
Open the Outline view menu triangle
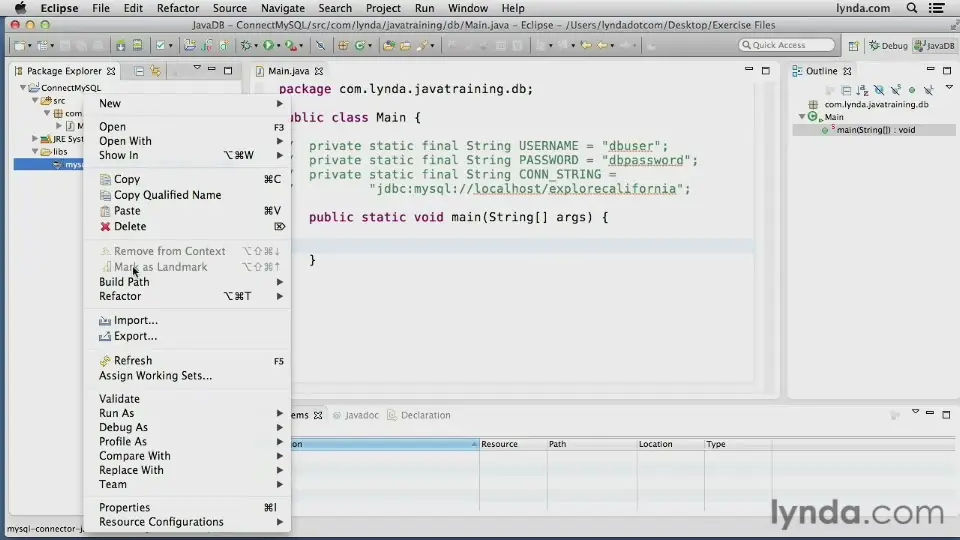949,88
